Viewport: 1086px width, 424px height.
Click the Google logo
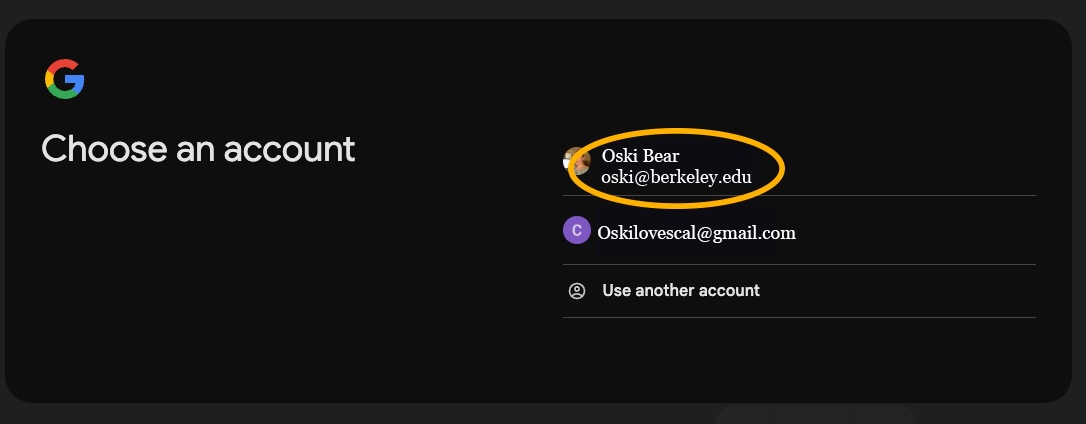tap(65, 79)
